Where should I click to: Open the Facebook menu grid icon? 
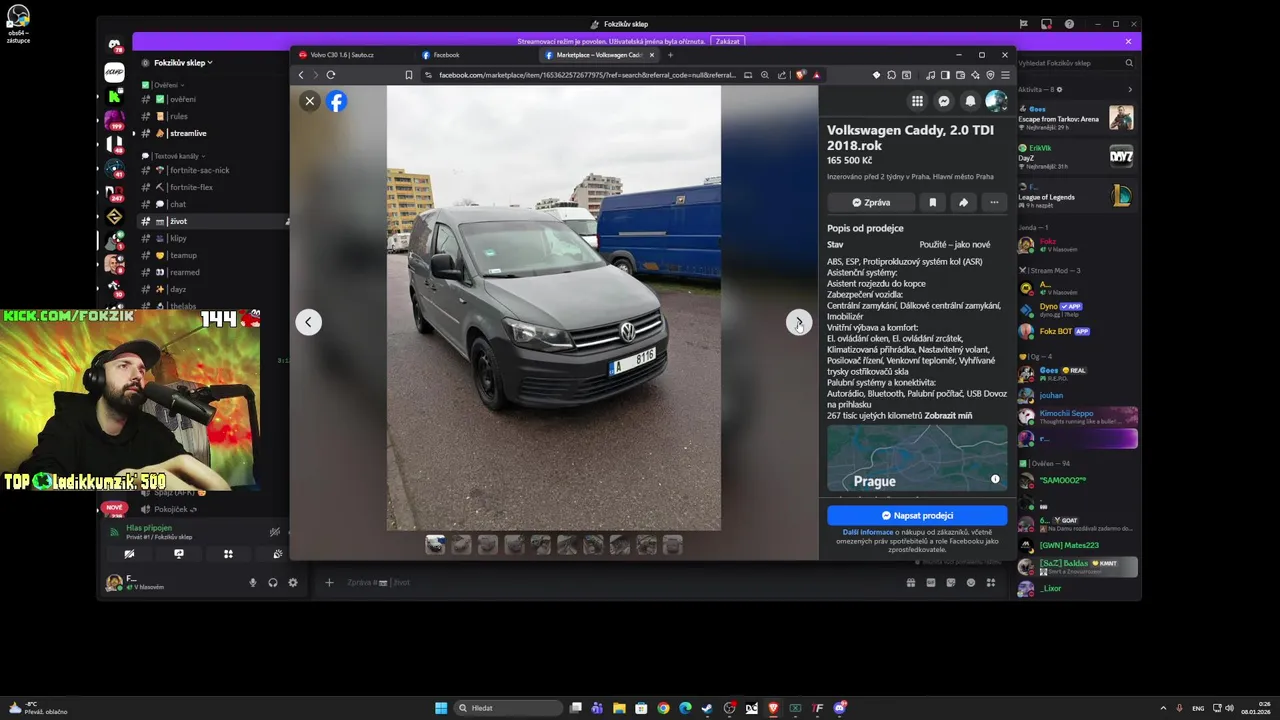click(917, 101)
